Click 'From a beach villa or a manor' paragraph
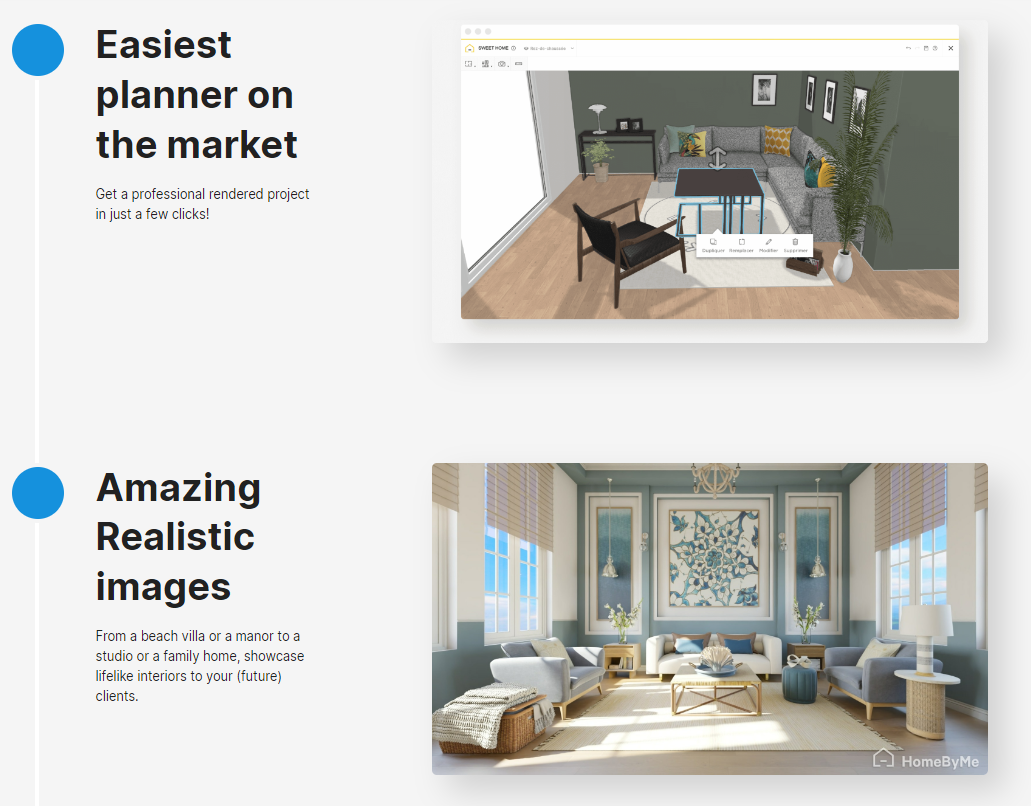 (x=200, y=665)
